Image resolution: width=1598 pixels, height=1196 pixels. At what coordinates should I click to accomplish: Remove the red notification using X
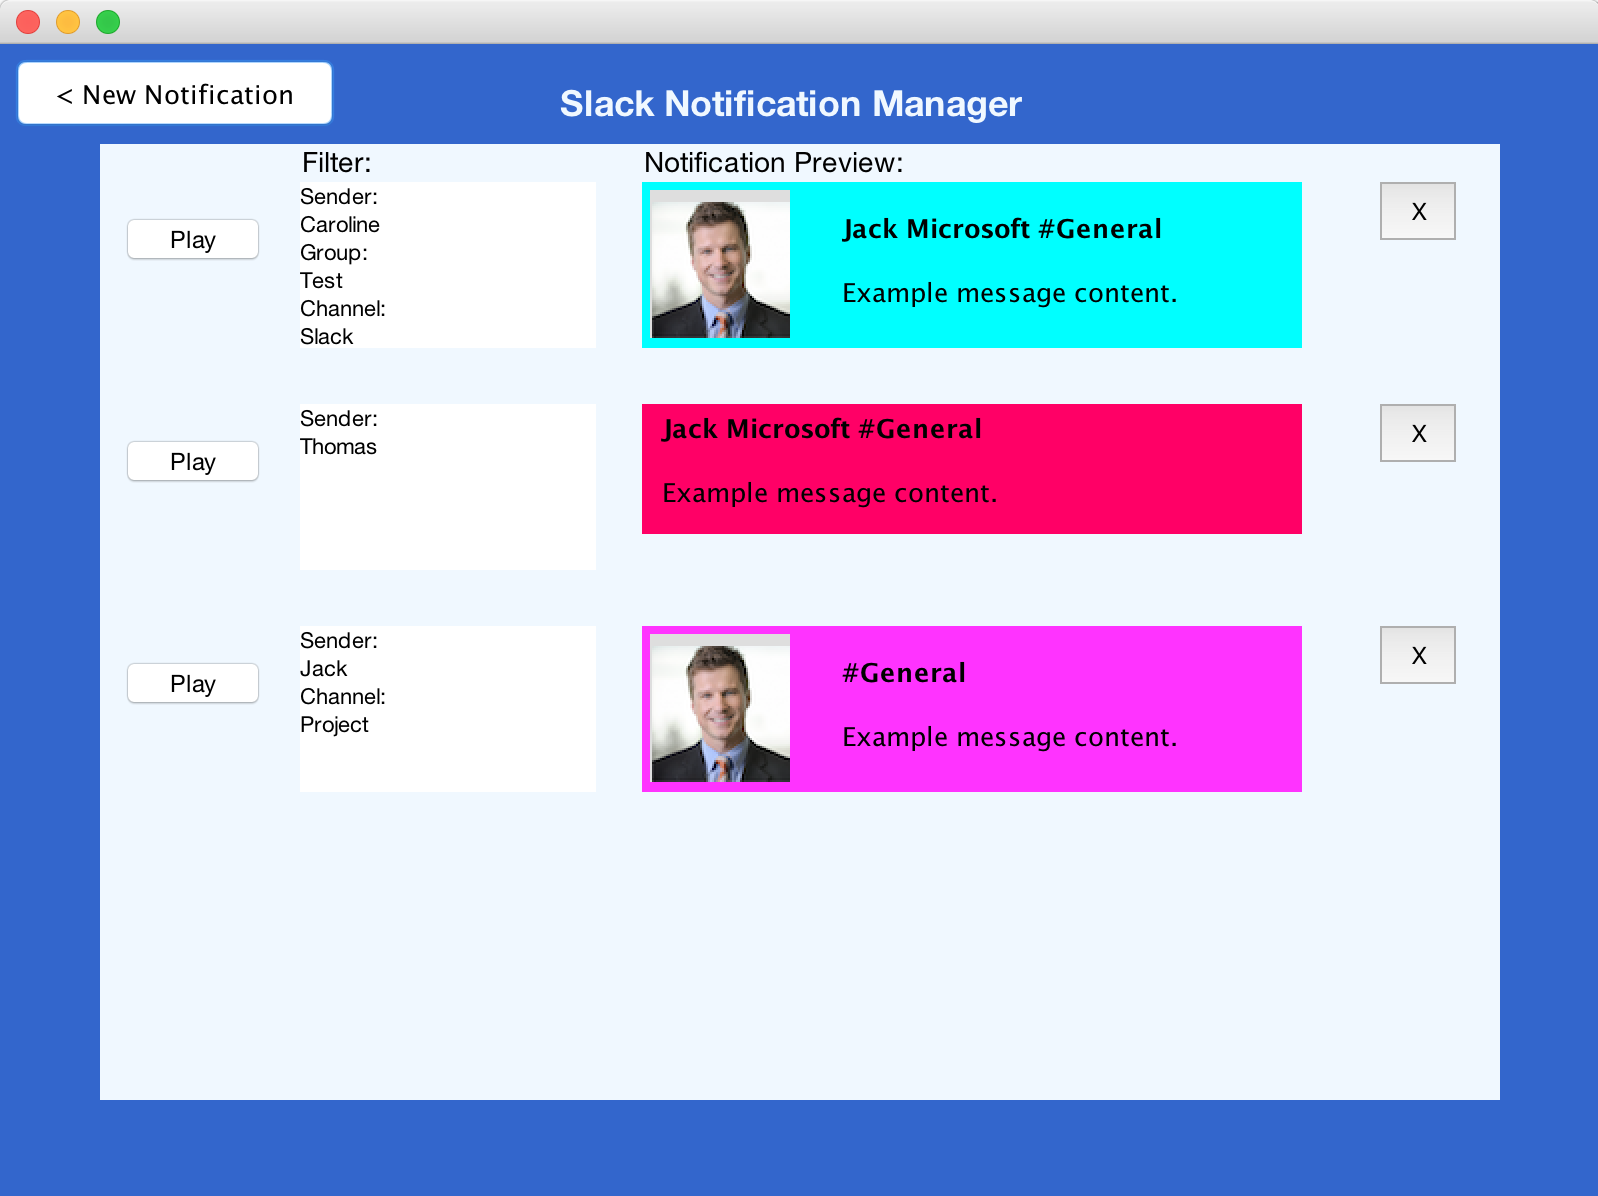click(x=1417, y=433)
